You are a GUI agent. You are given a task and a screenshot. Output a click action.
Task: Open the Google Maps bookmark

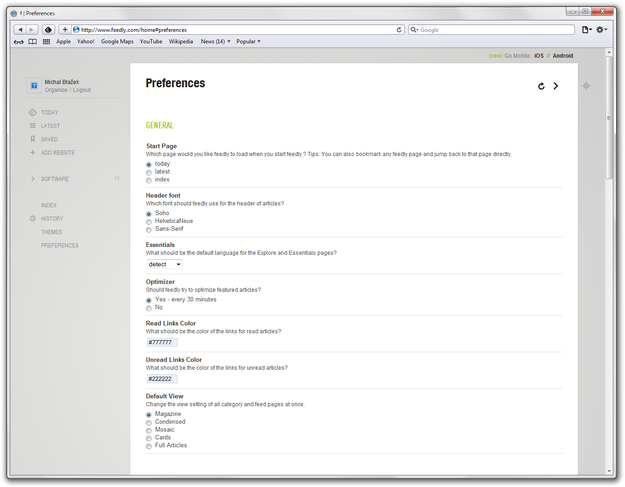117,41
